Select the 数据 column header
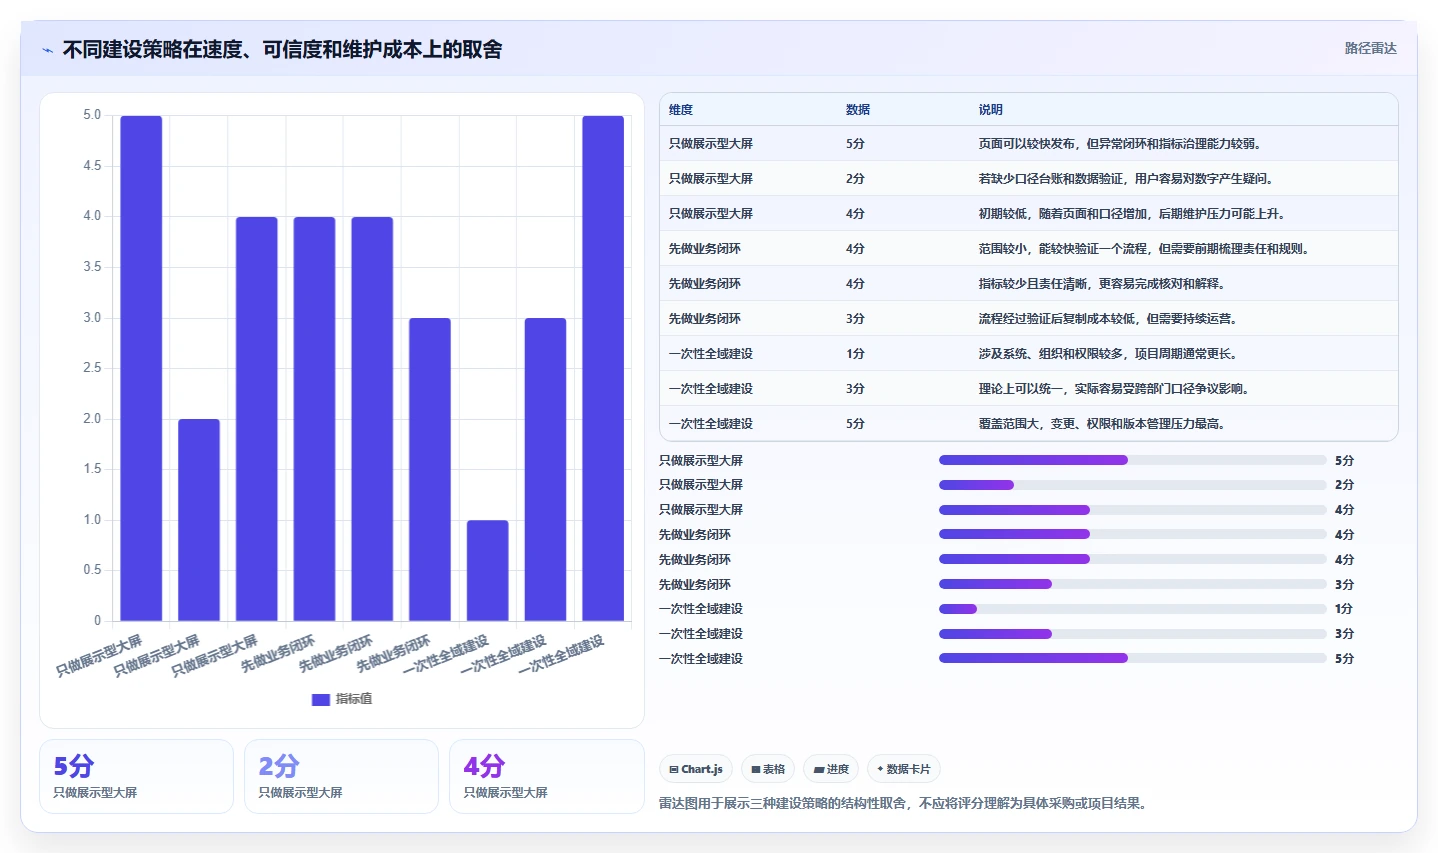Image resolution: width=1438 pixels, height=853 pixels. tap(858, 110)
